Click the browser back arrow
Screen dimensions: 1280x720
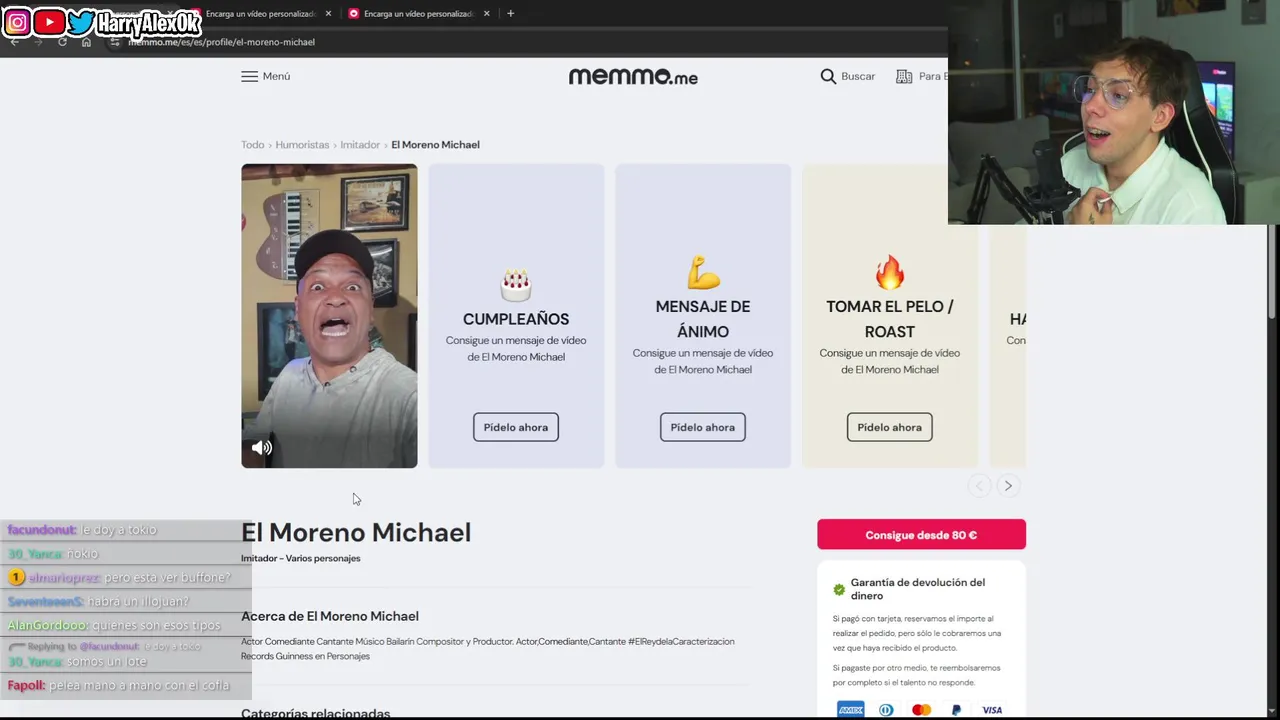click(x=14, y=42)
